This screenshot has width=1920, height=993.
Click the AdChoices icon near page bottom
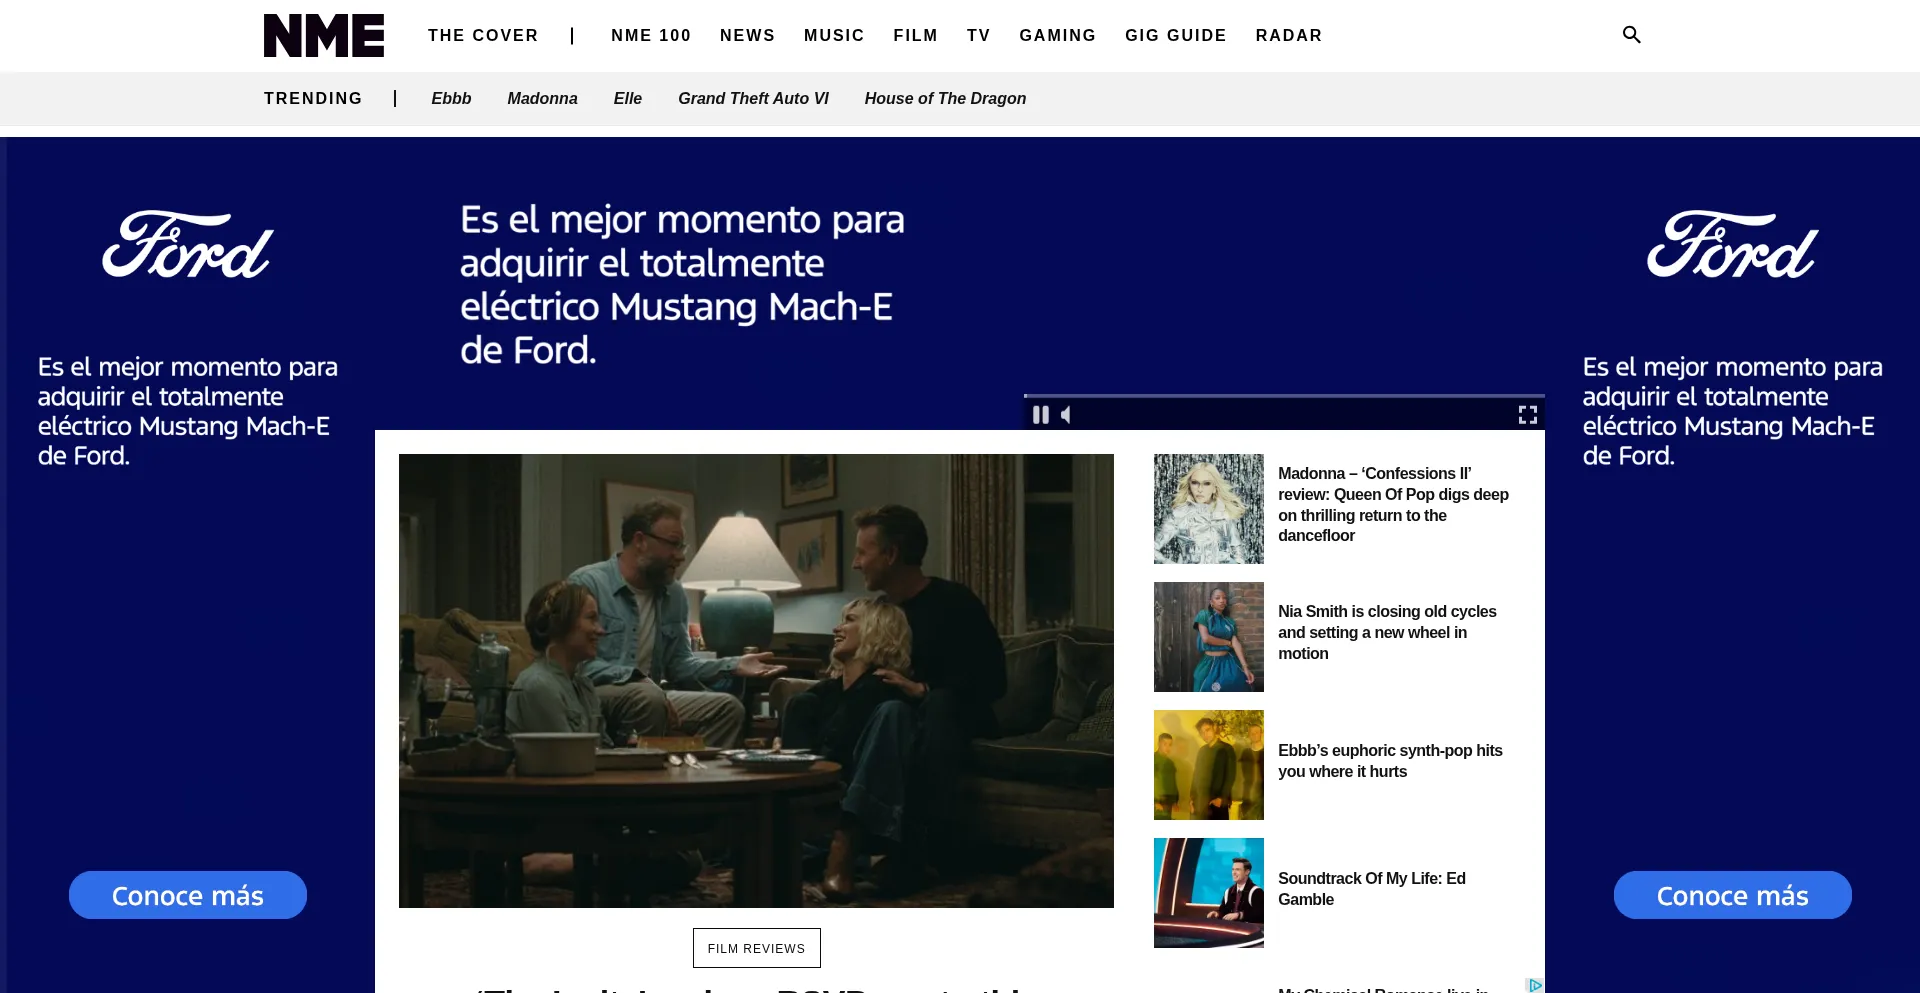(x=1535, y=985)
